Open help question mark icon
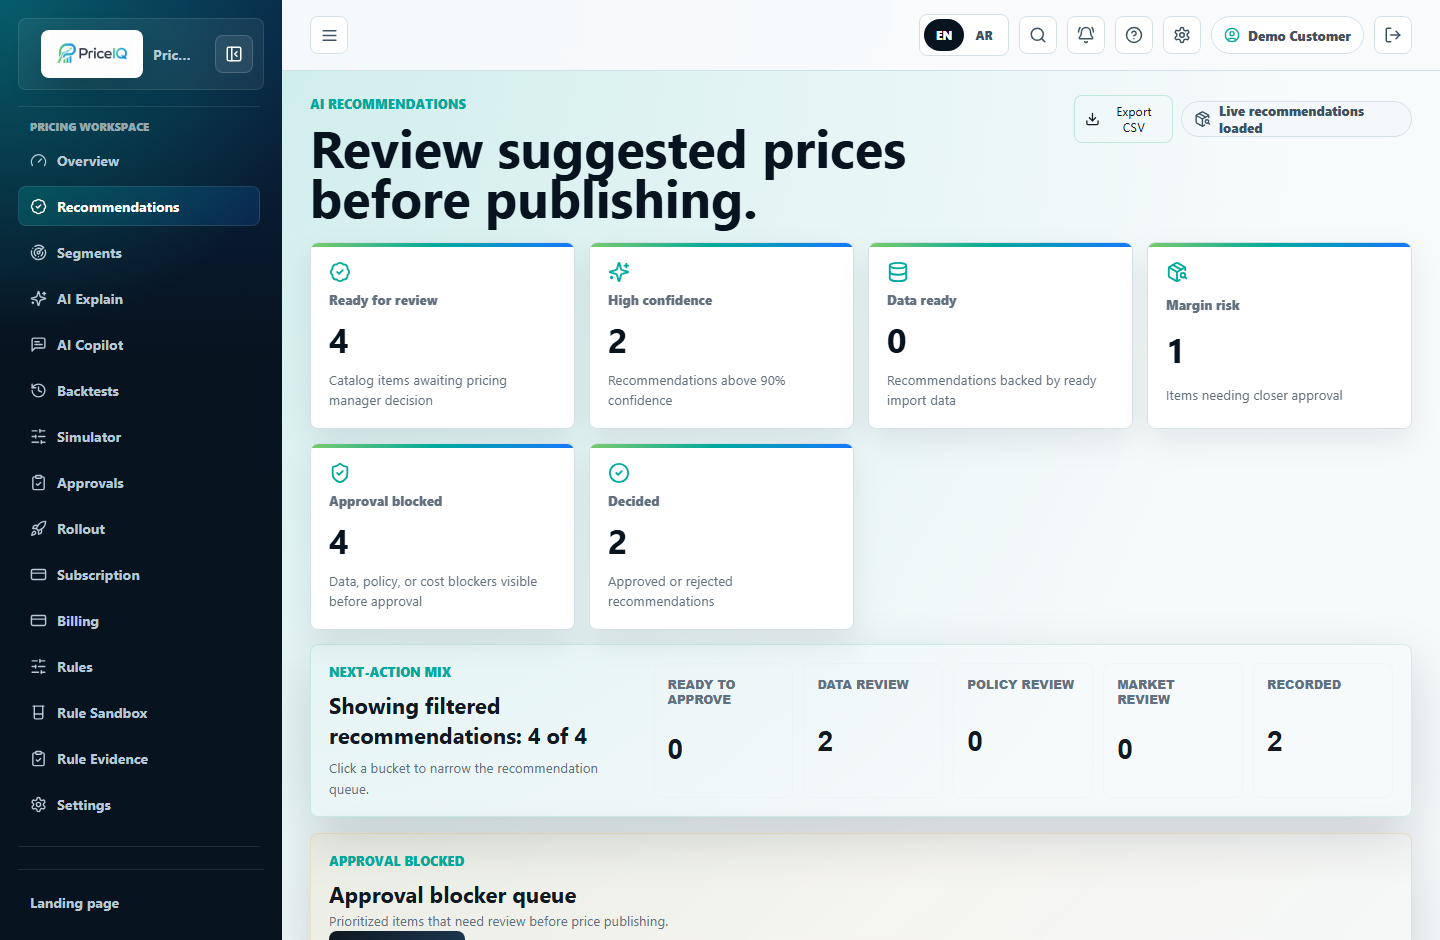 tap(1134, 35)
